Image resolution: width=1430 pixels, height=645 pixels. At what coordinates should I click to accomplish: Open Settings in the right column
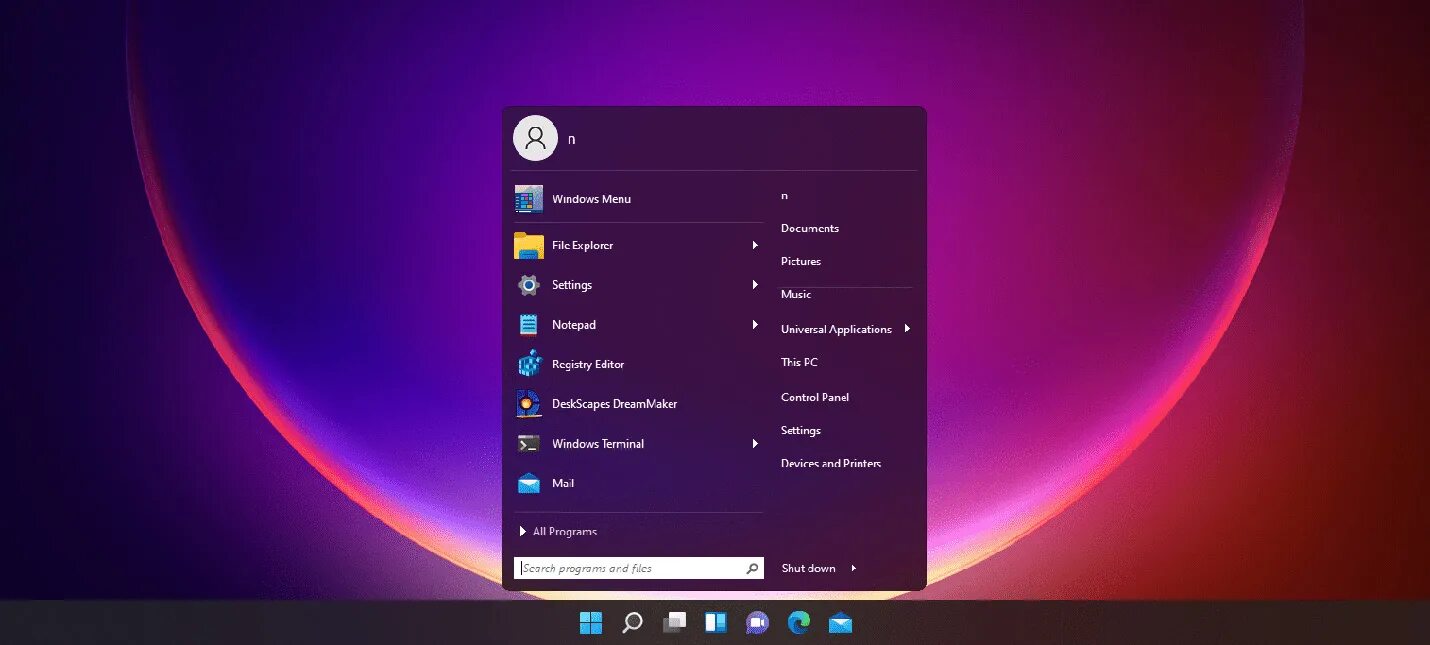click(800, 430)
